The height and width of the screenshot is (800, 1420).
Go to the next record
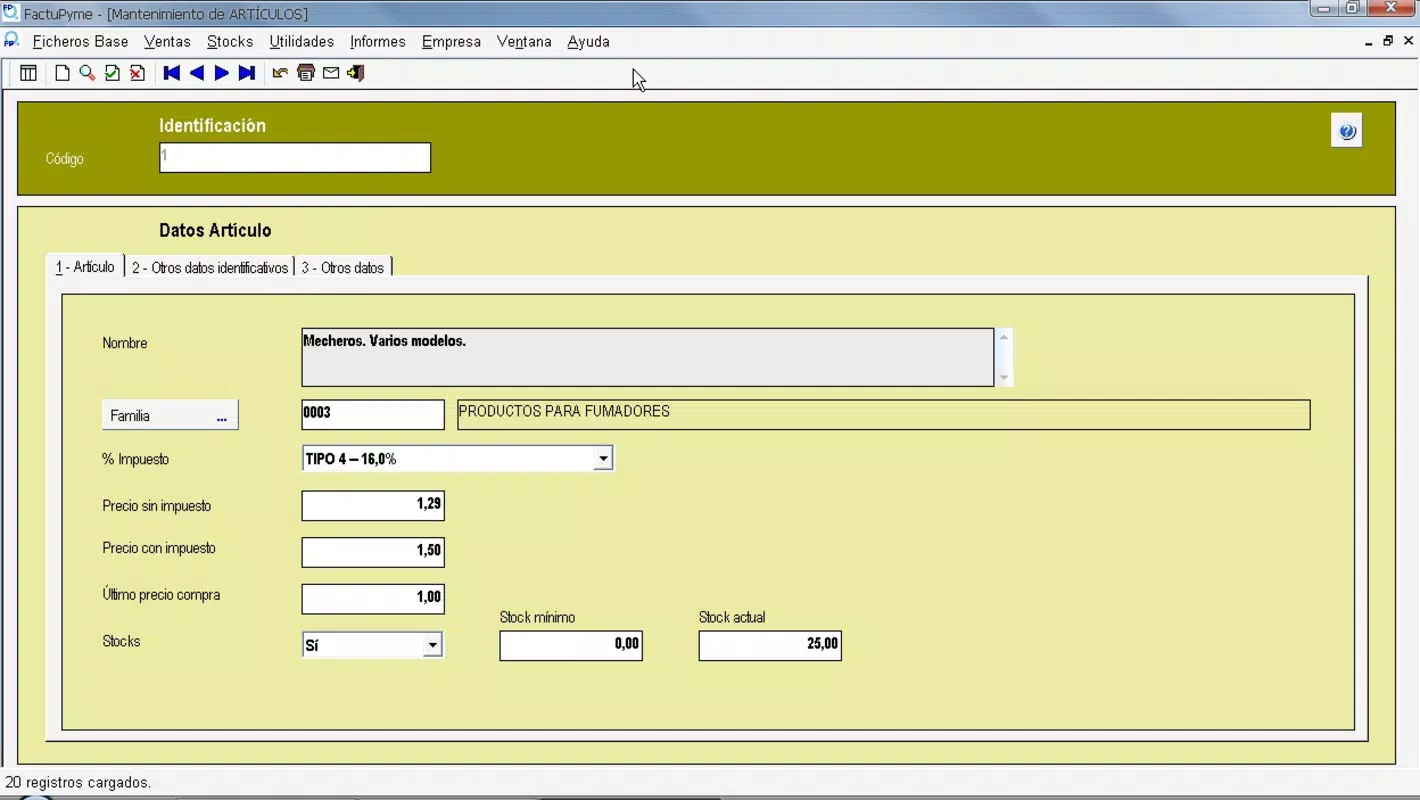coord(222,73)
